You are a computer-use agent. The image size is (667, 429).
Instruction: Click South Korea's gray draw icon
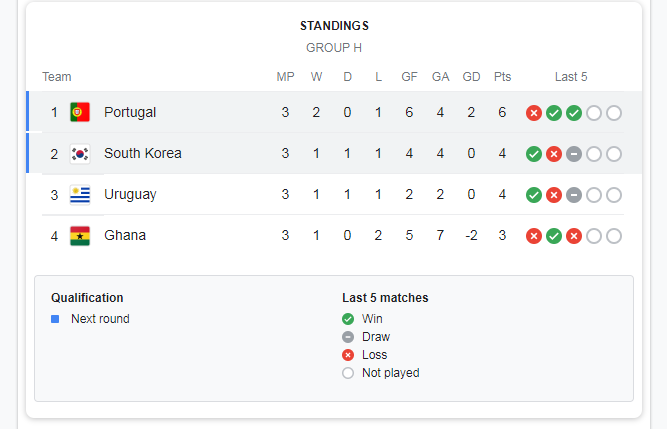(574, 154)
